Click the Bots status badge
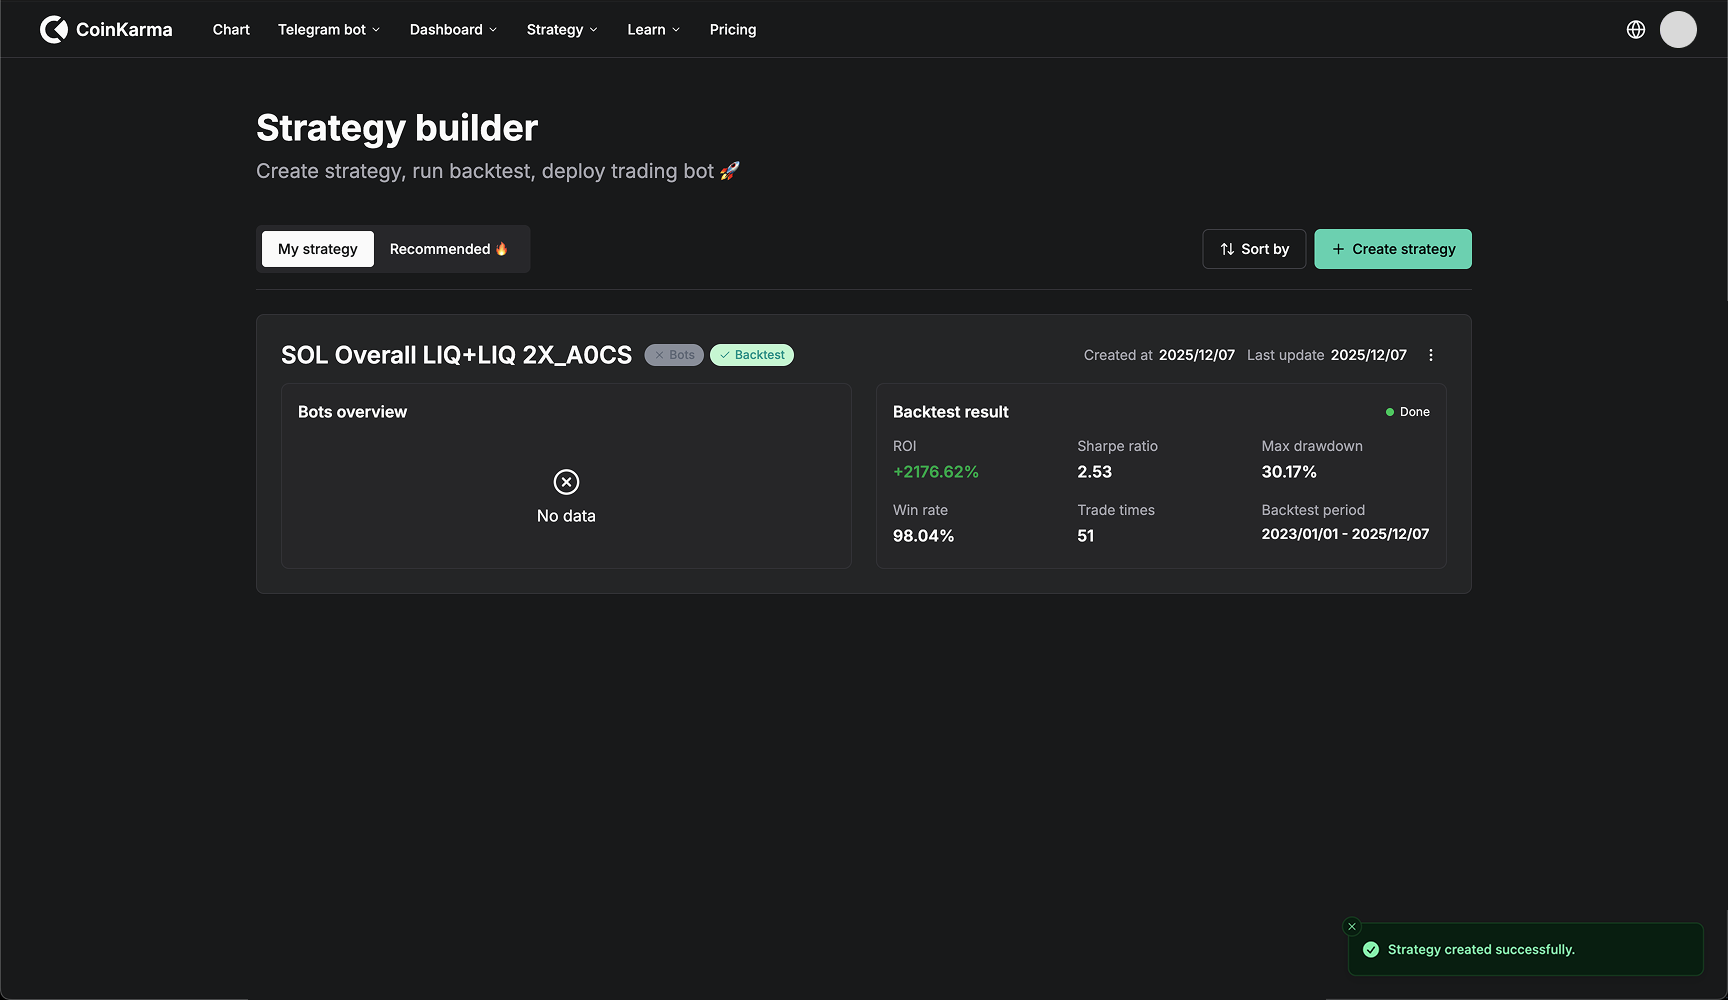 (x=674, y=355)
